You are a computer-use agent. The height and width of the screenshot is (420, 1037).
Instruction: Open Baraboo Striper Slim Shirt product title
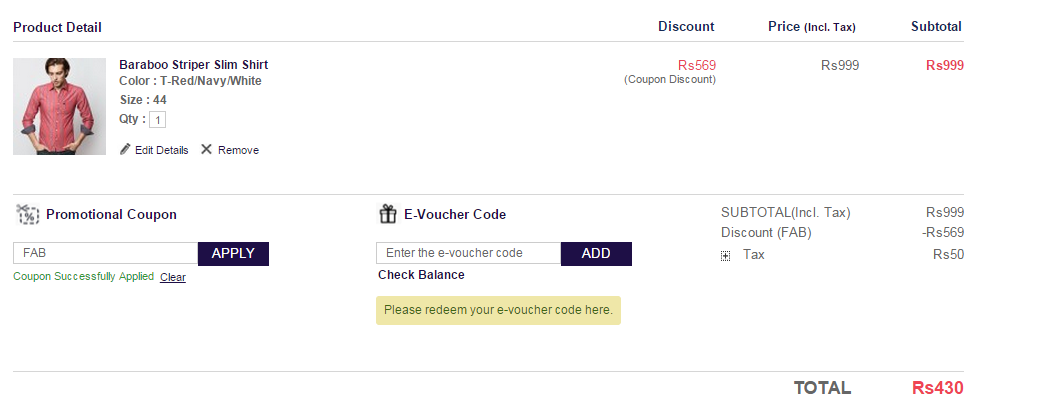(x=194, y=65)
